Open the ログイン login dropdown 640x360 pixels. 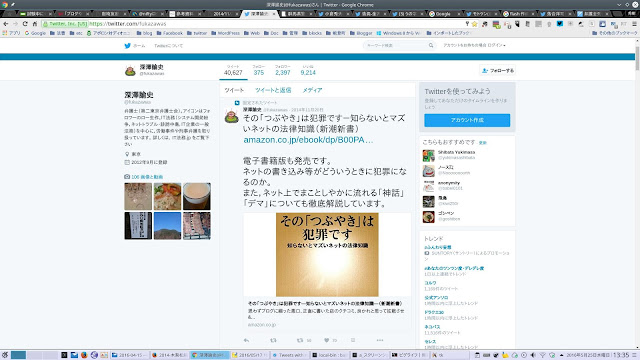pos(496,45)
